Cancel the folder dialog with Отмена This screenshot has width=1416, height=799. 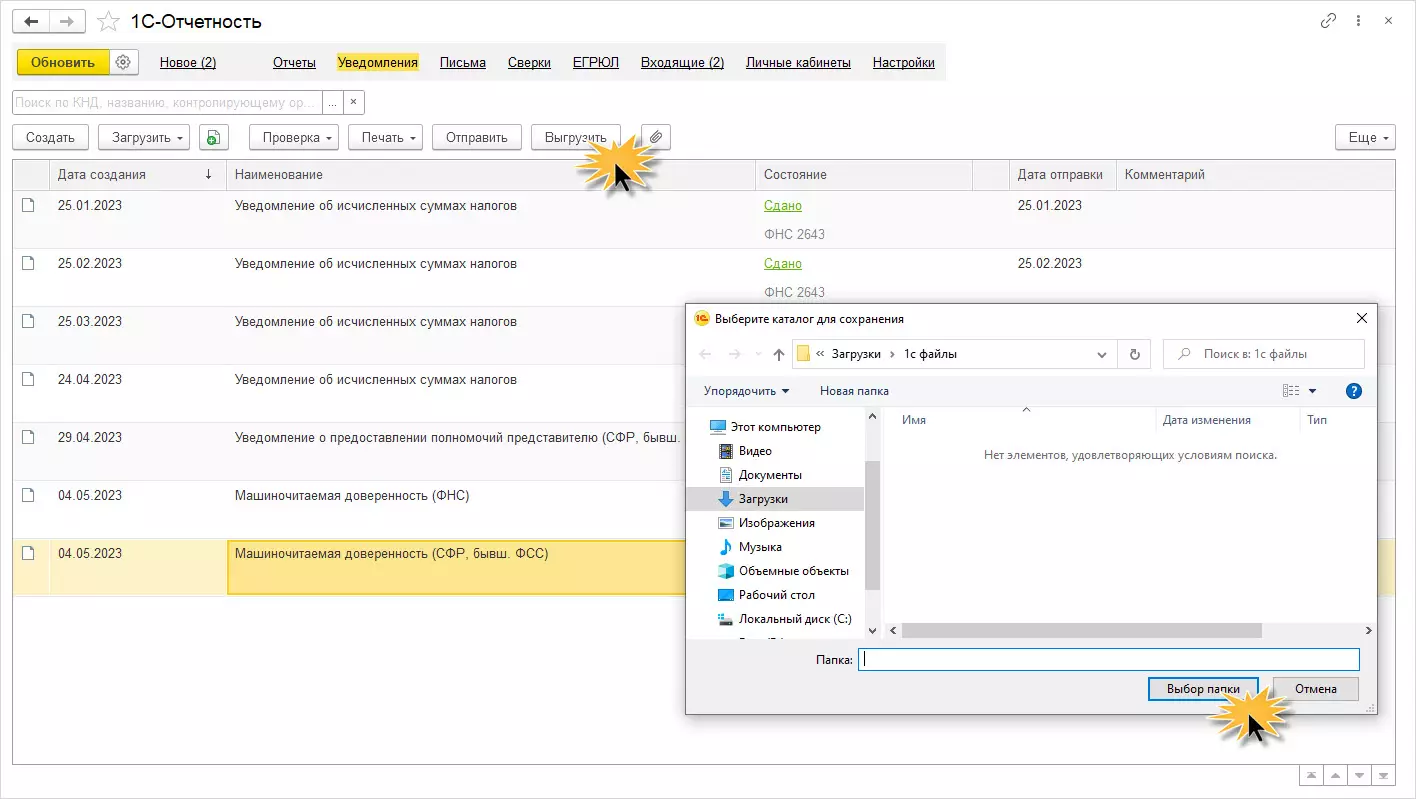click(x=1316, y=689)
